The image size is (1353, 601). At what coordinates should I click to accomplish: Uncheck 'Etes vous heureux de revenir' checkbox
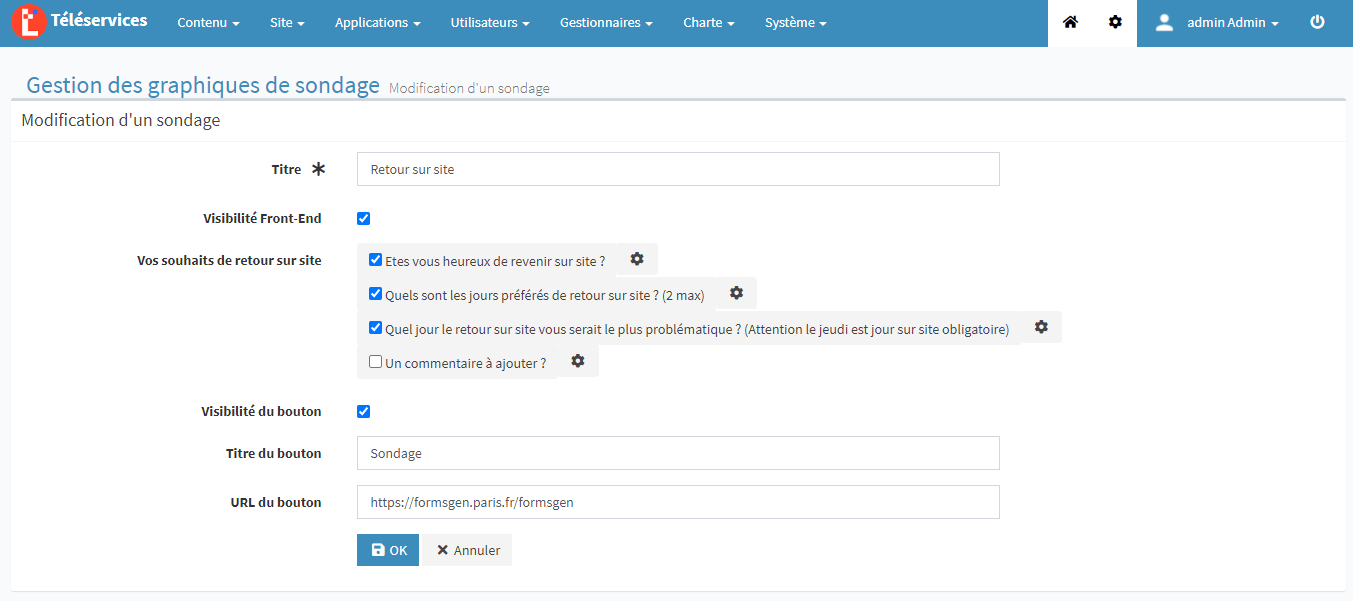[x=376, y=260]
